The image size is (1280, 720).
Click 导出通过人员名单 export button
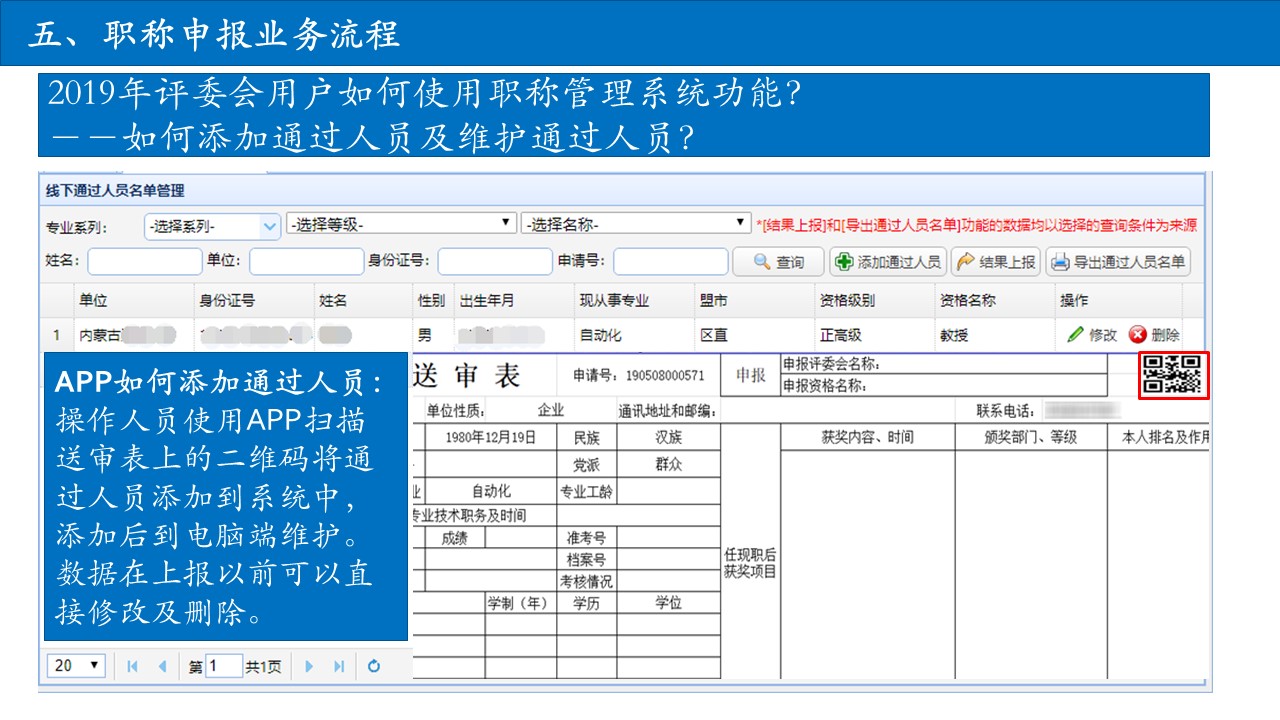tap(1118, 262)
